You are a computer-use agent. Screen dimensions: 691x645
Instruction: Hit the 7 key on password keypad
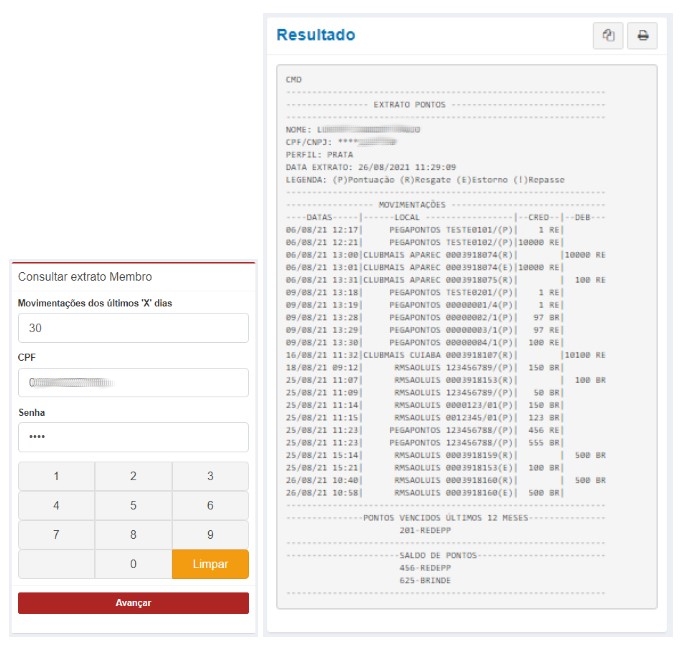tap(56, 535)
